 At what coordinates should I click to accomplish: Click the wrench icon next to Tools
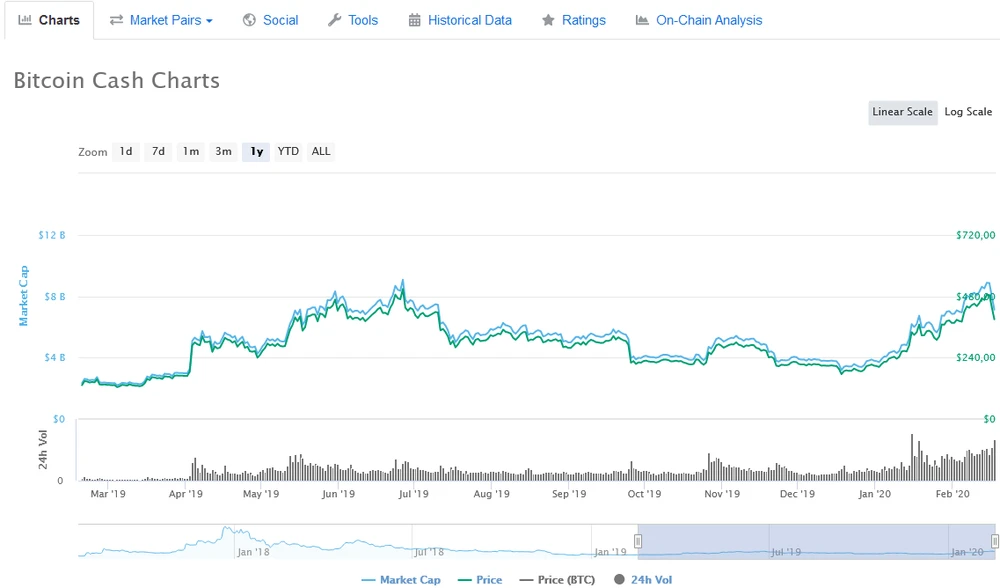(x=334, y=20)
